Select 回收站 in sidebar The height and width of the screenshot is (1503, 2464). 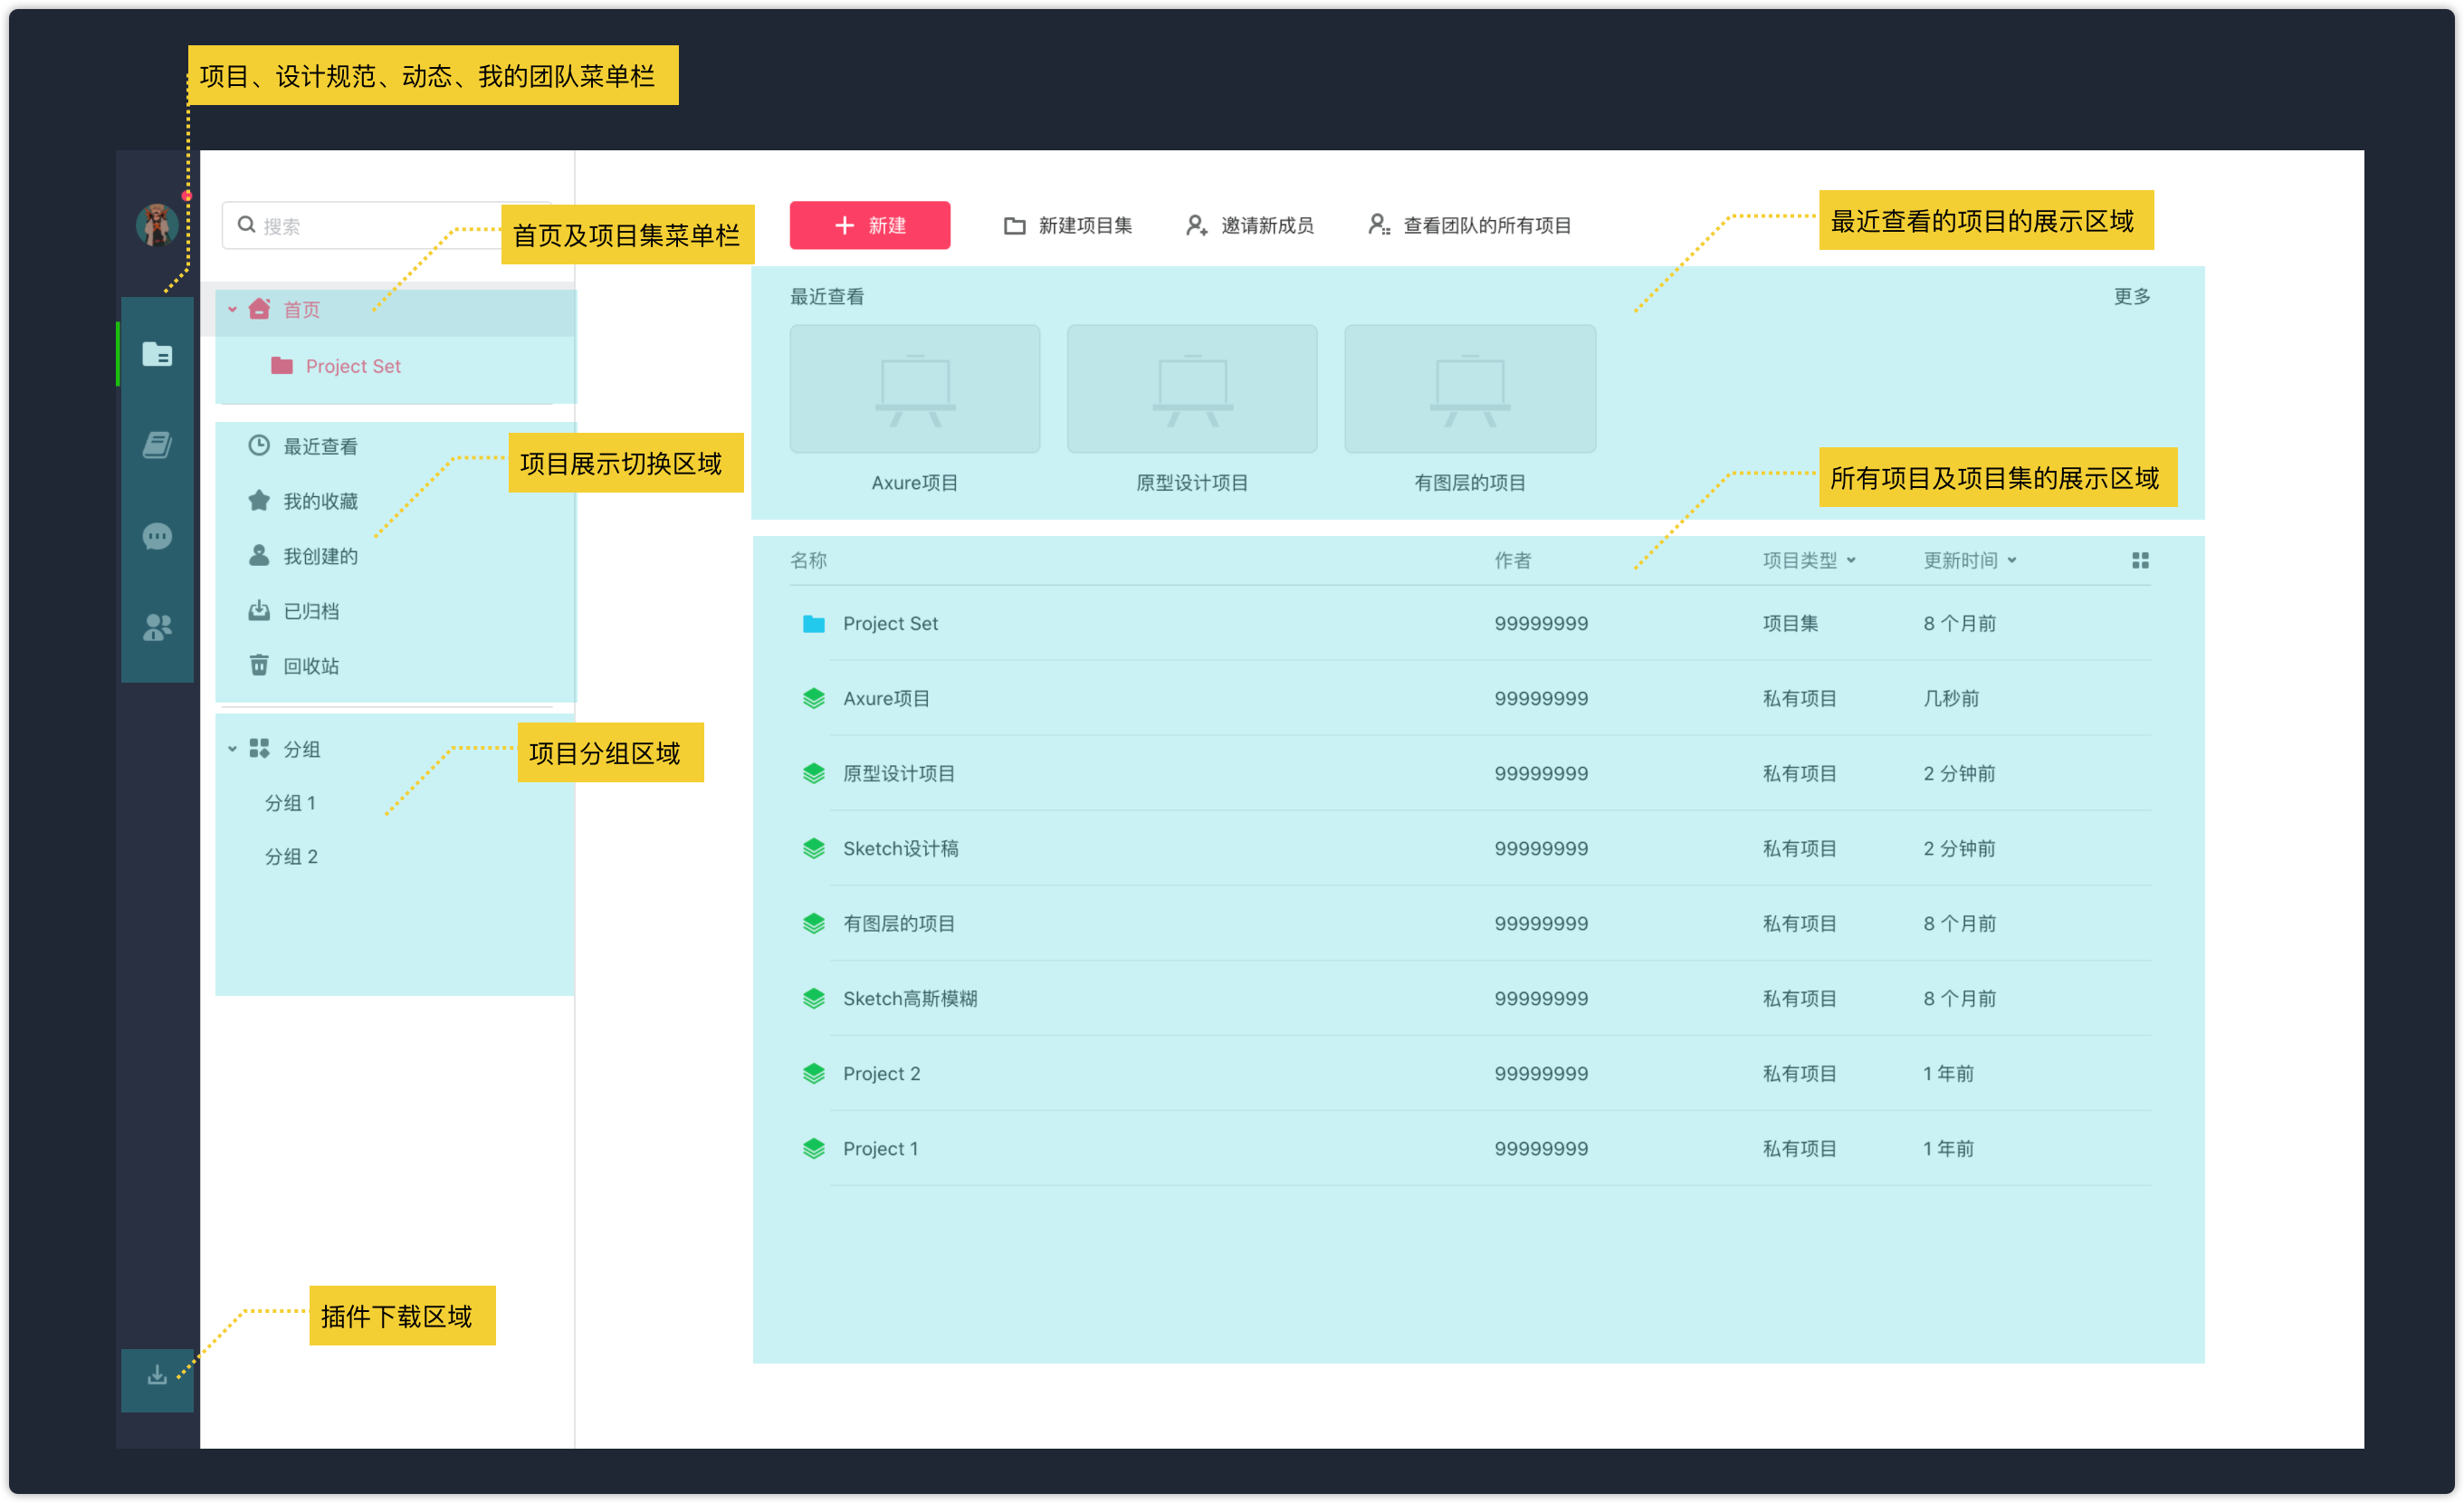pos(310,666)
